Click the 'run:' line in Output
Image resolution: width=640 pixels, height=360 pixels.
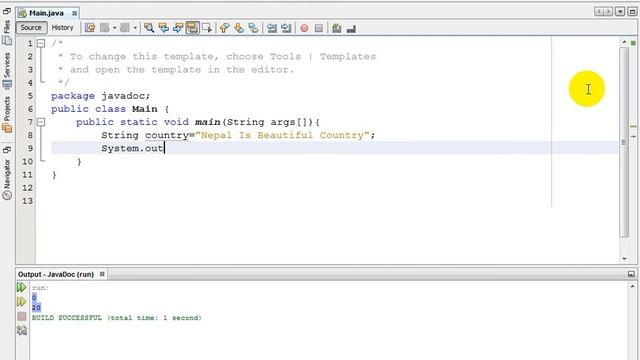tap(40, 288)
